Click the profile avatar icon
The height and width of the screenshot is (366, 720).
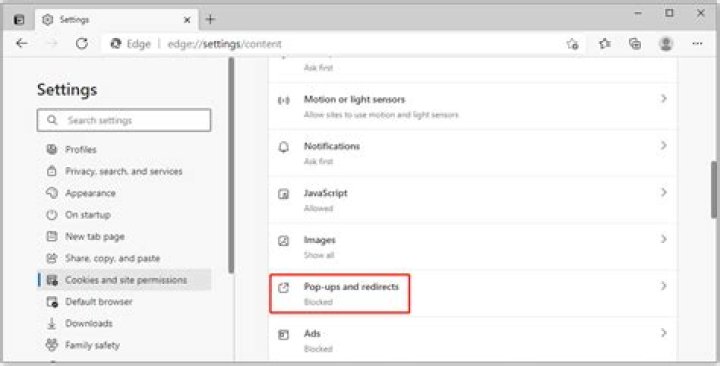pyautogui.click(x=665, y=44)
